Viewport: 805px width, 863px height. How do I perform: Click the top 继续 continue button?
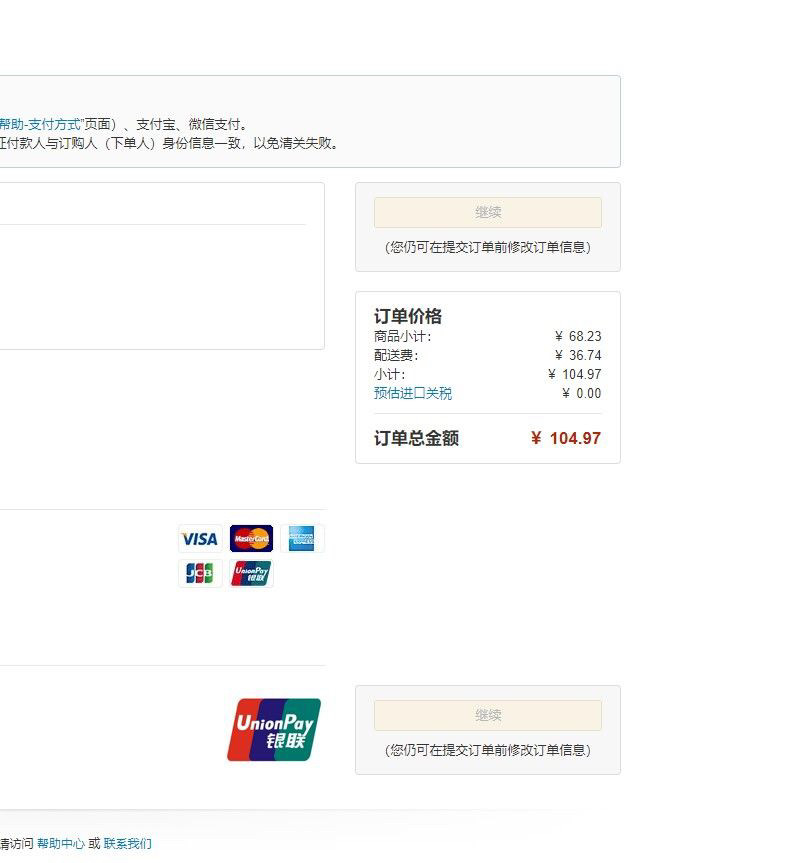(487, 212)
